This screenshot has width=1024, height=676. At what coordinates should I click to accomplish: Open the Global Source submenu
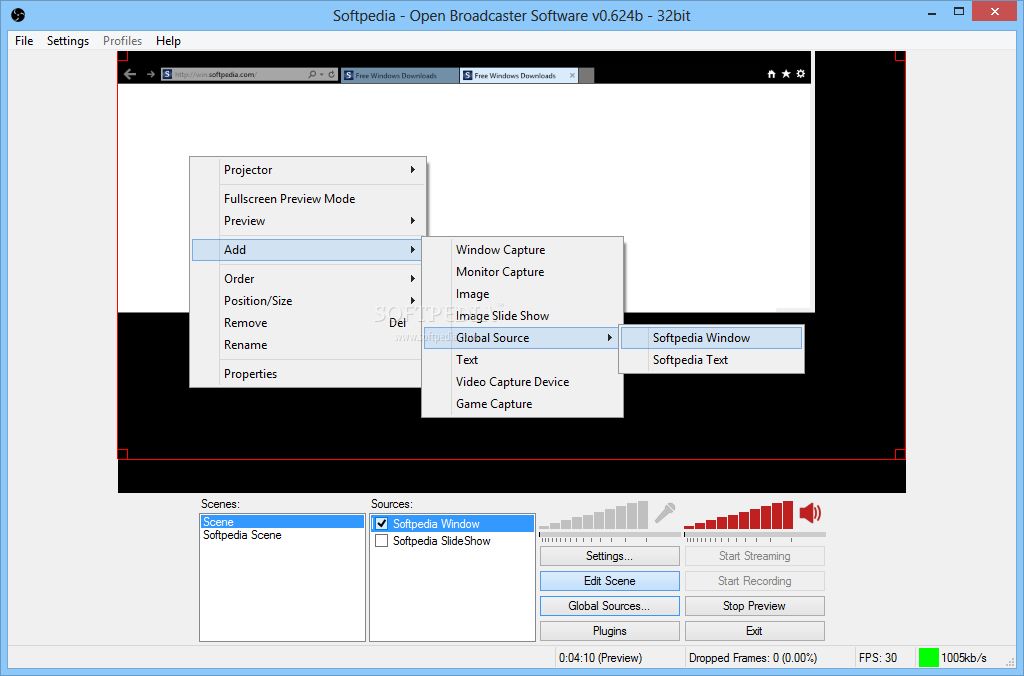coord(522,338)
